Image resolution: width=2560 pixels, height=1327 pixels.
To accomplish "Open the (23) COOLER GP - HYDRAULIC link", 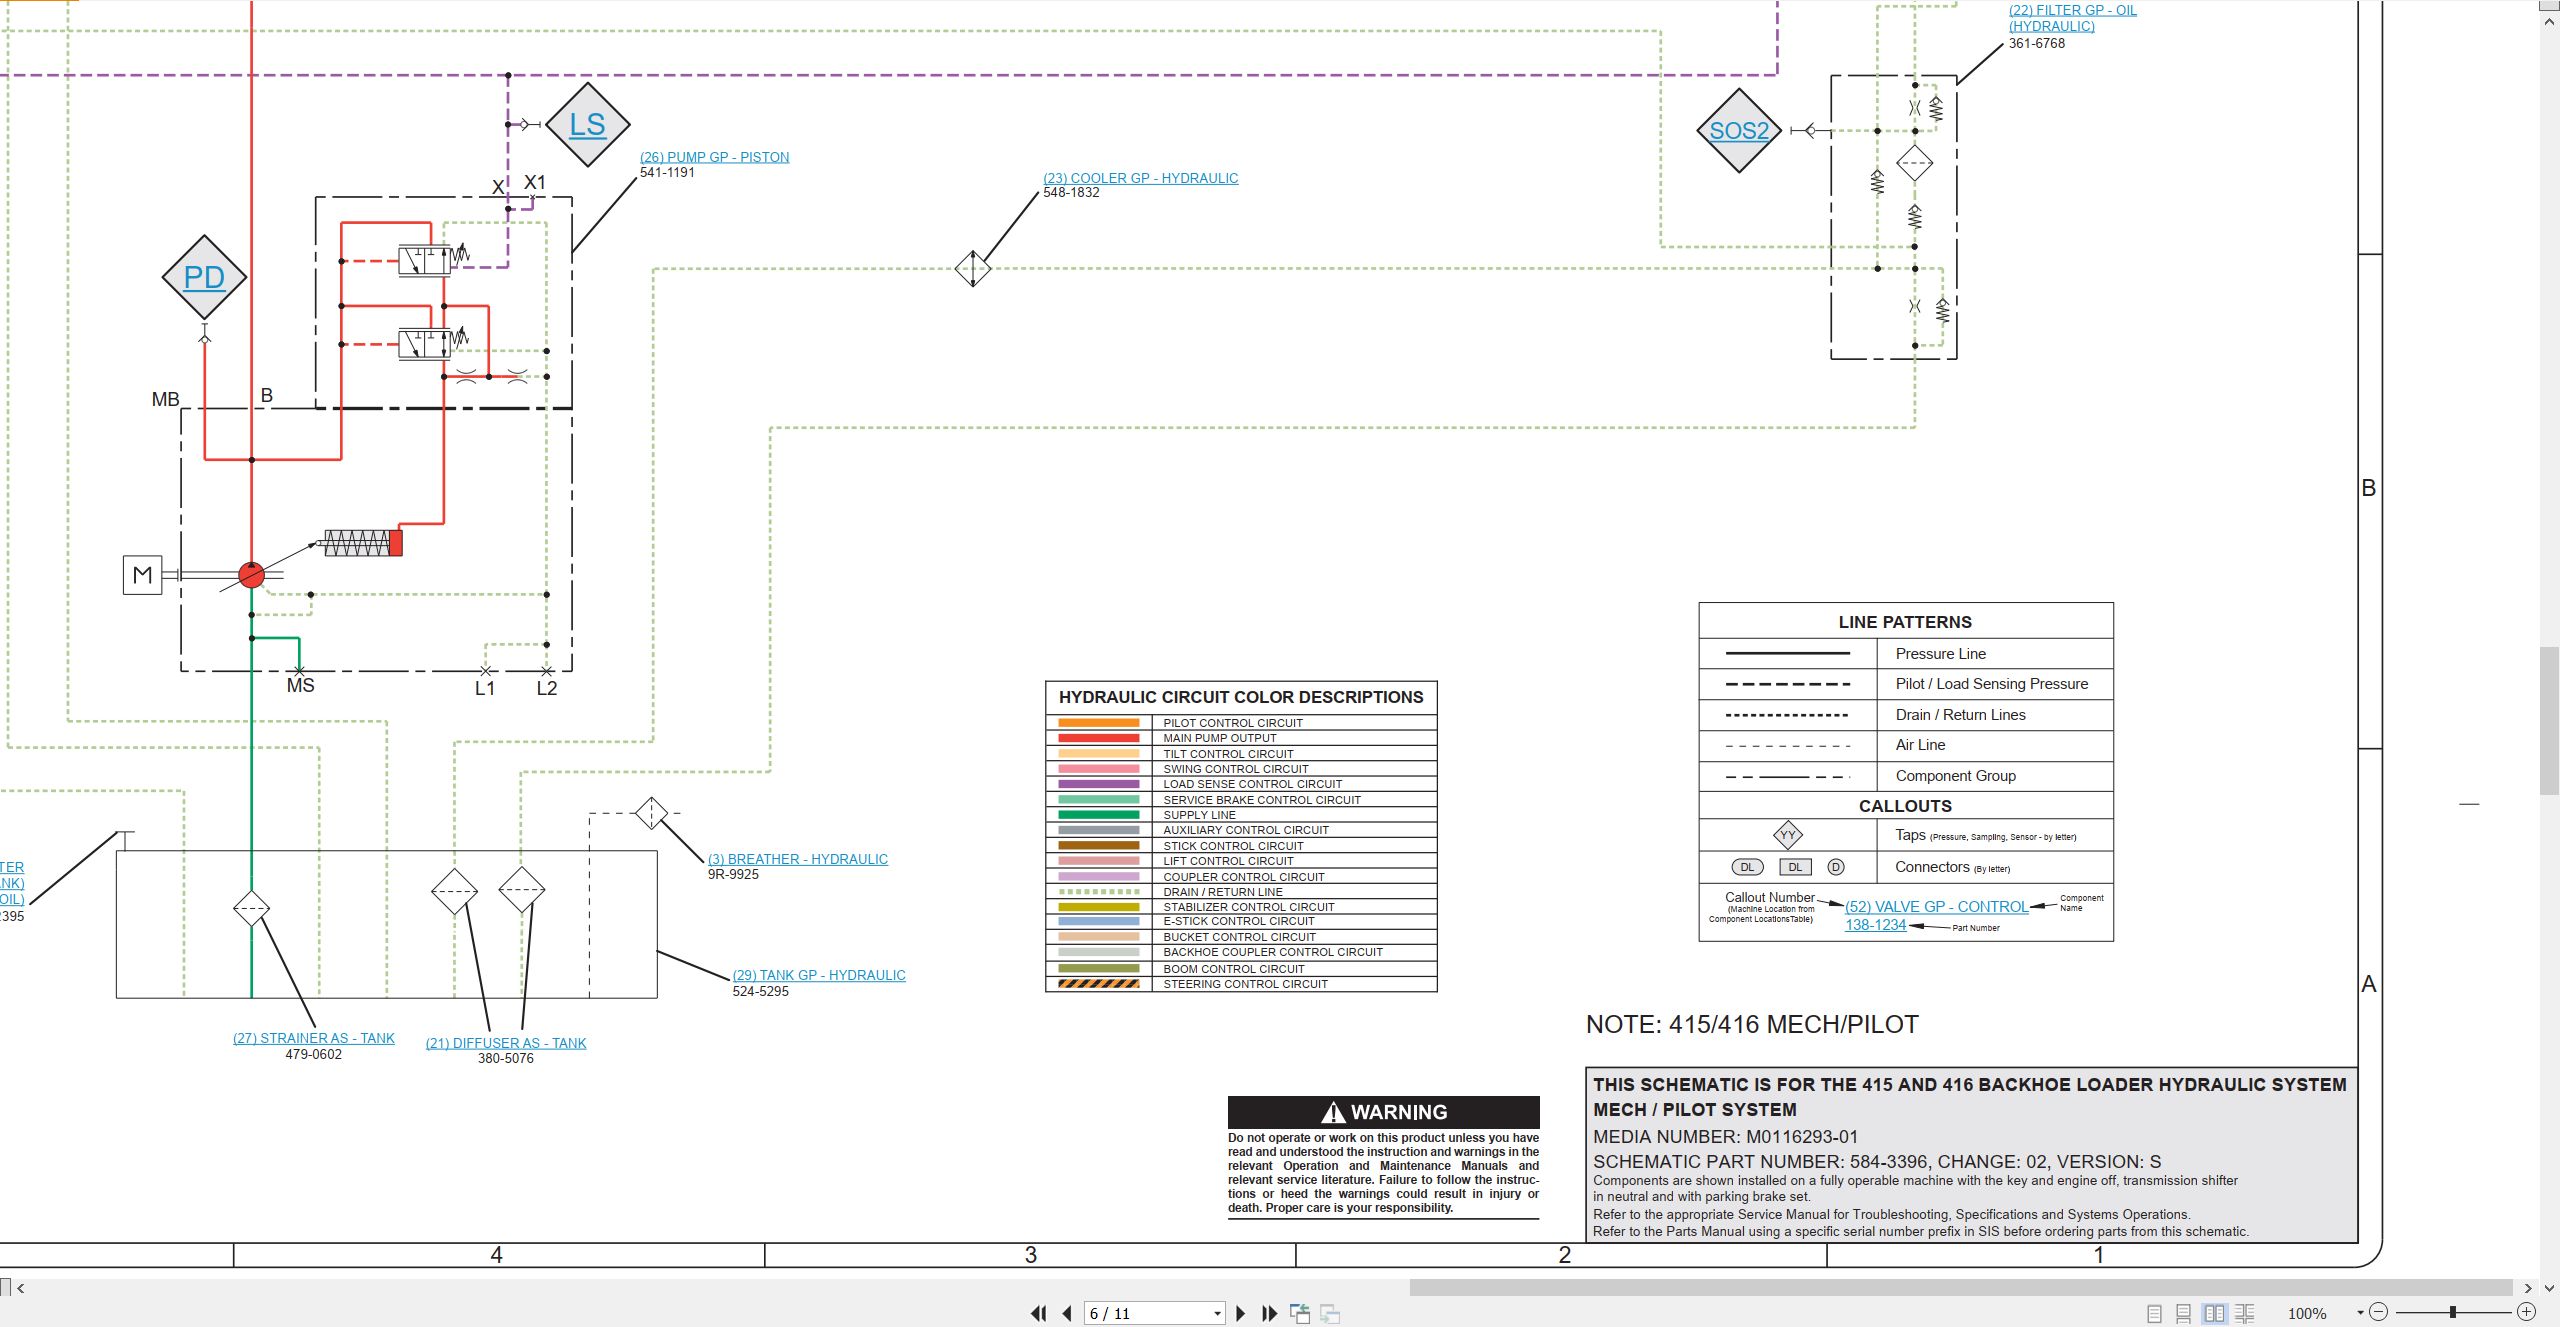I will [x=1140, y=178].
